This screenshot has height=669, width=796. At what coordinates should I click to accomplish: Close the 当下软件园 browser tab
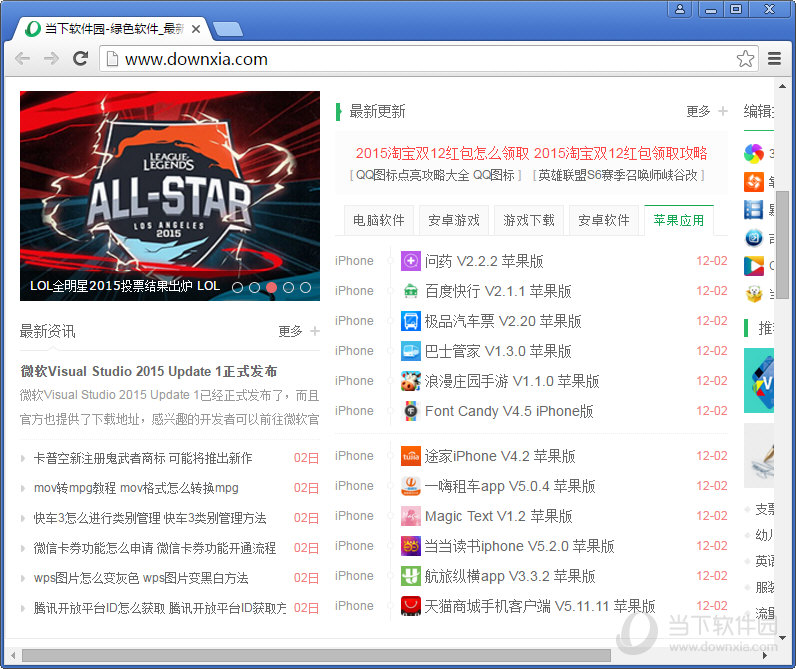pyautogui.click(x=195, y=29)
